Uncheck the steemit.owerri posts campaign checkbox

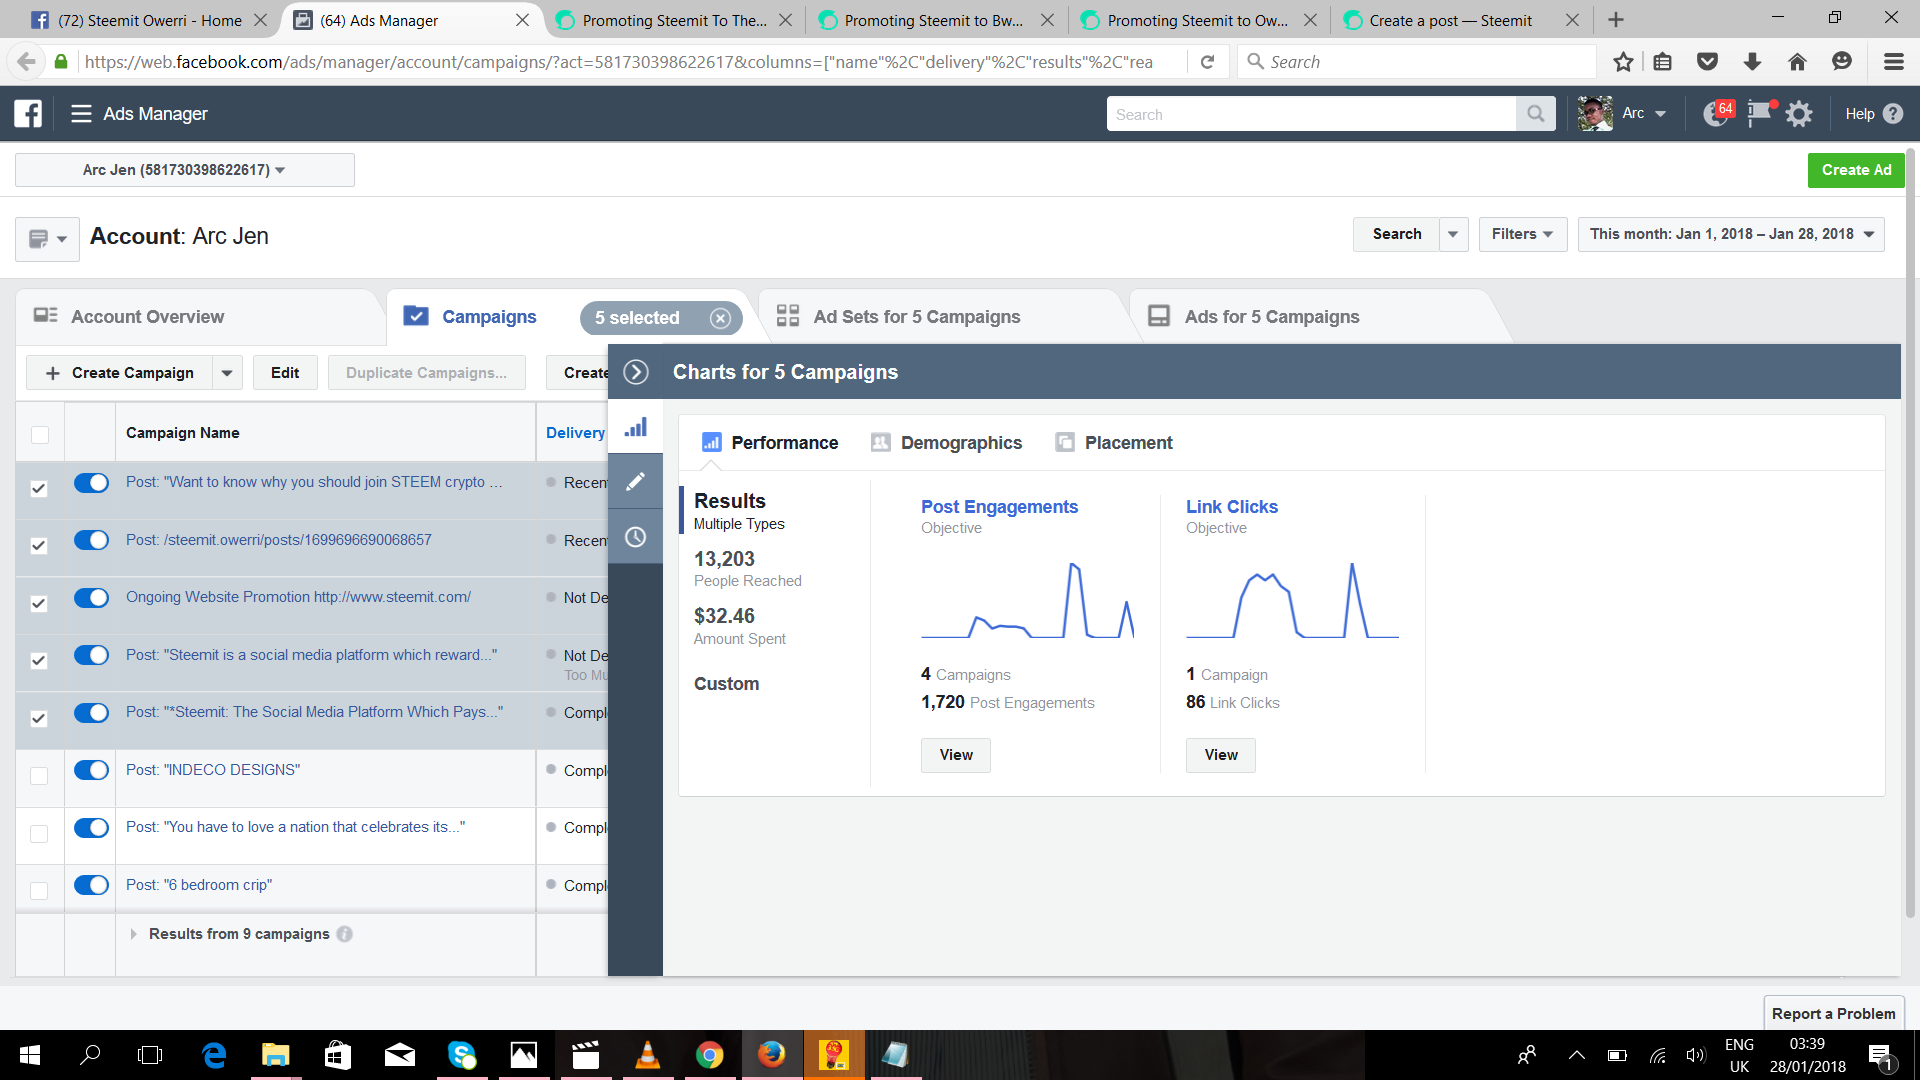pos(39,546)
